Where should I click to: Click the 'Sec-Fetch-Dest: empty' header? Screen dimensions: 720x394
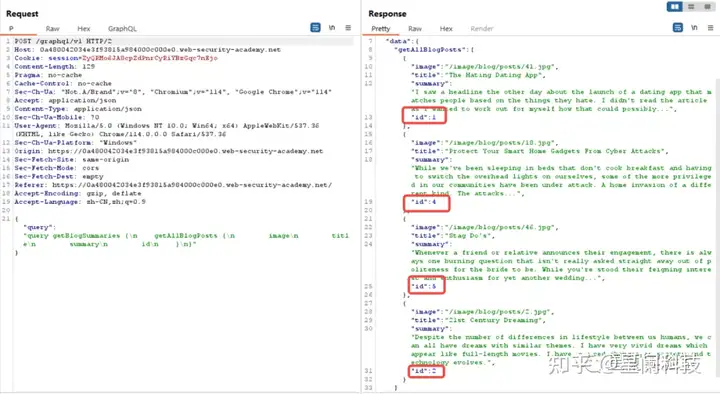59,176
